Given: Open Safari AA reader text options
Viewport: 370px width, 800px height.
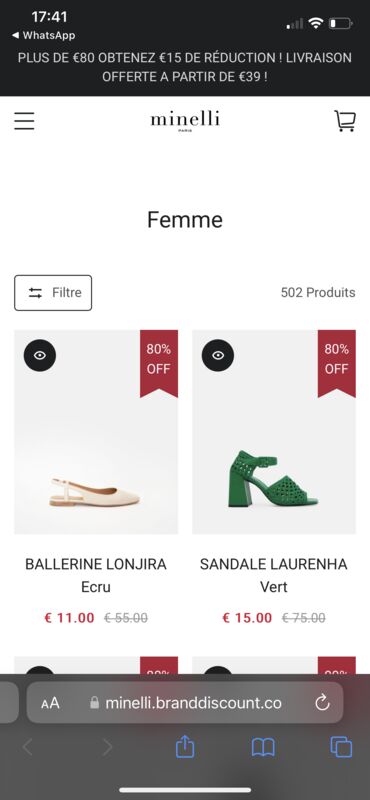Looking at the screenshot, I should pos(51,704).
